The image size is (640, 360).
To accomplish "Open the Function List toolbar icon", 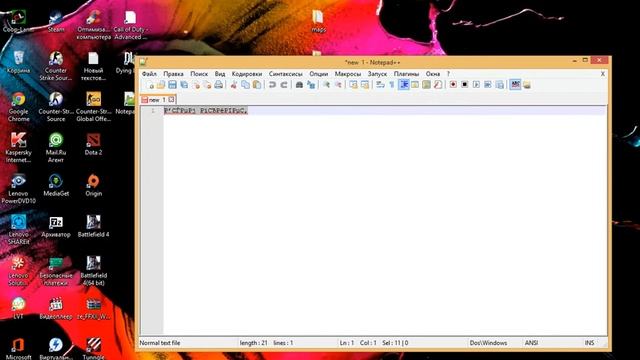I will 438,85.
